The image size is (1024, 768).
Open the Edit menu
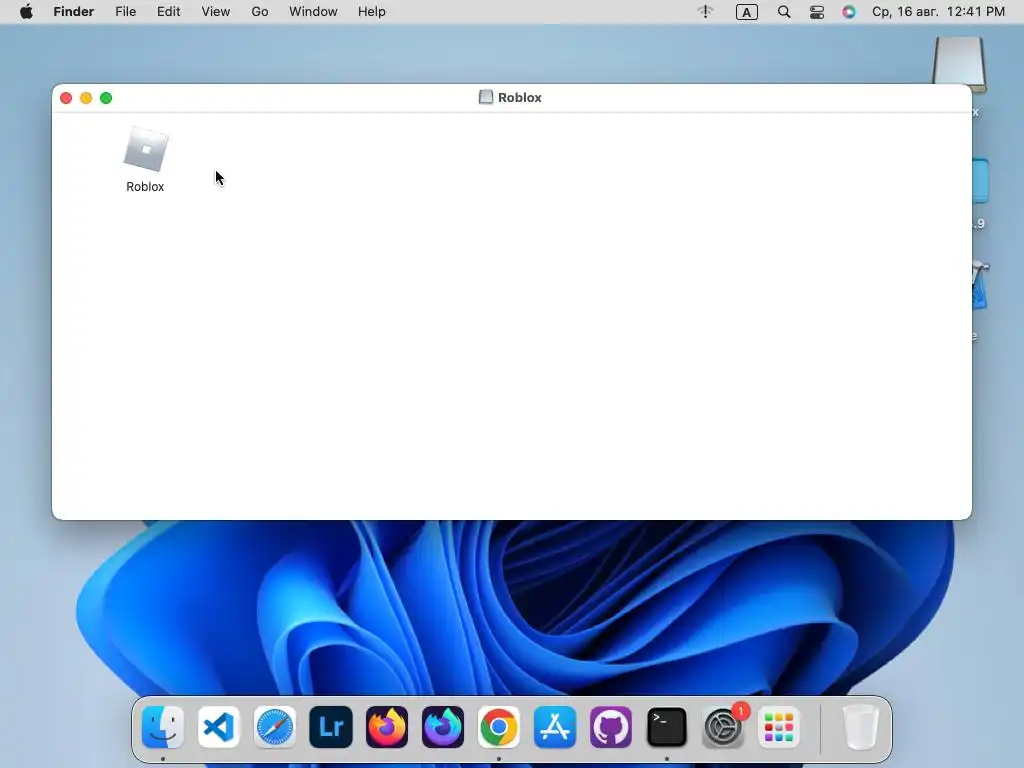coord(168,12)
